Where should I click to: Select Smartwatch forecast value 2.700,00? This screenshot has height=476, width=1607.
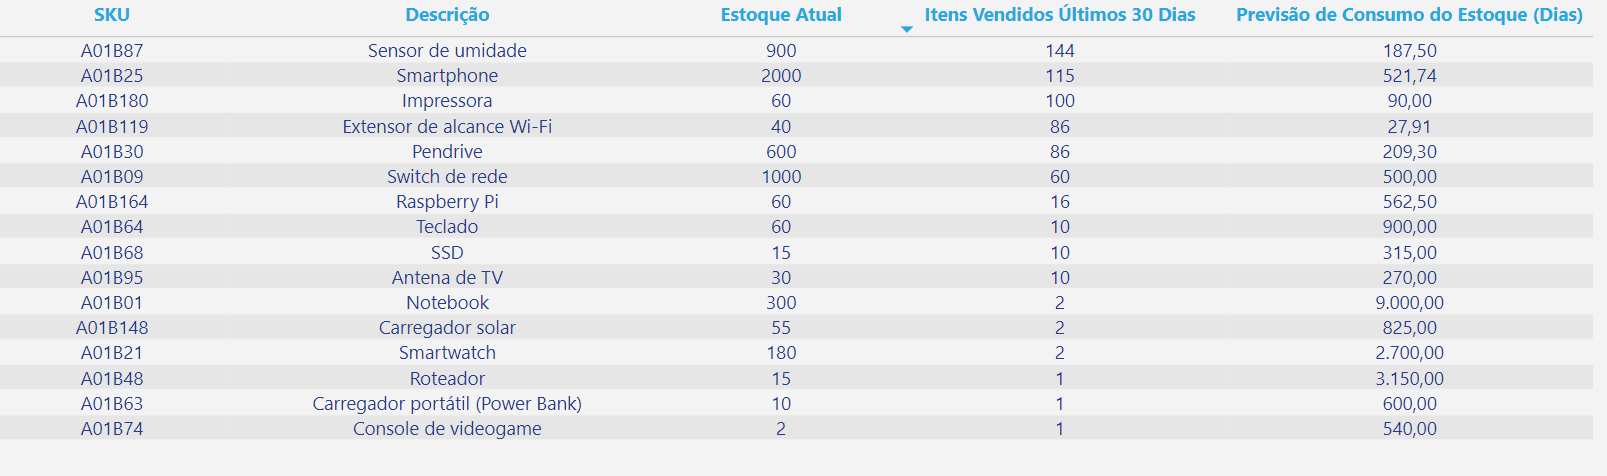[x=1409, y=353]
